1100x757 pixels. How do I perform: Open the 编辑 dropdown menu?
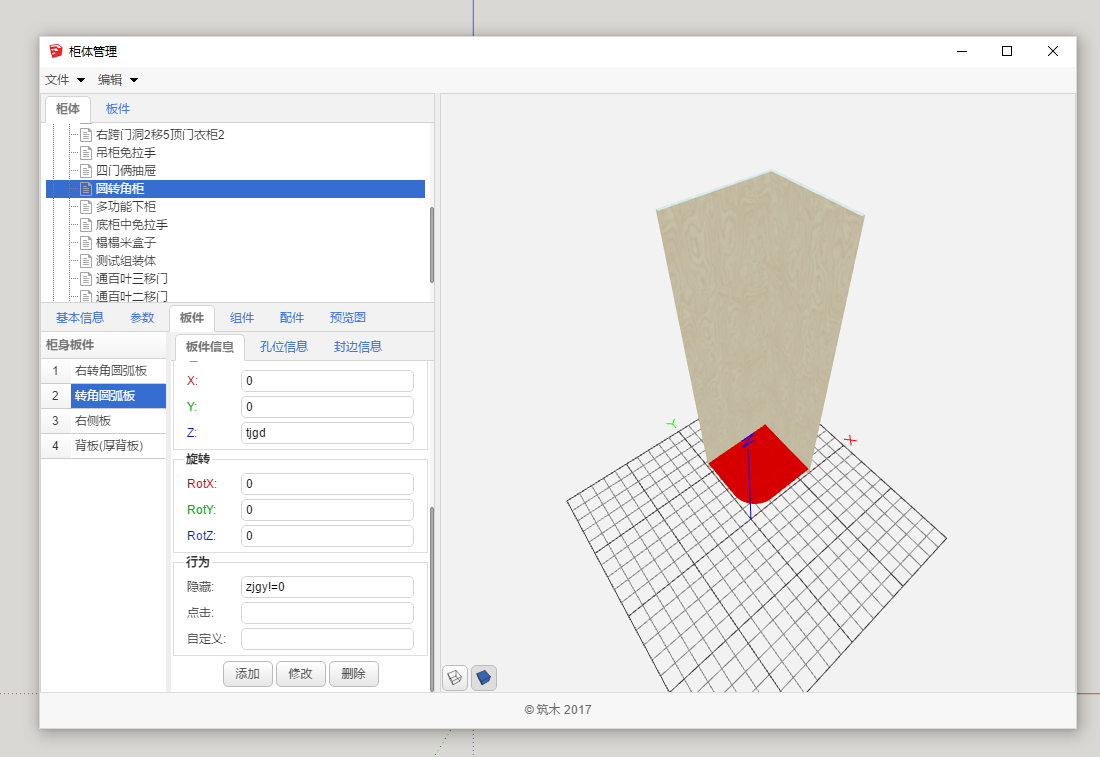click(x=118, y=80)
